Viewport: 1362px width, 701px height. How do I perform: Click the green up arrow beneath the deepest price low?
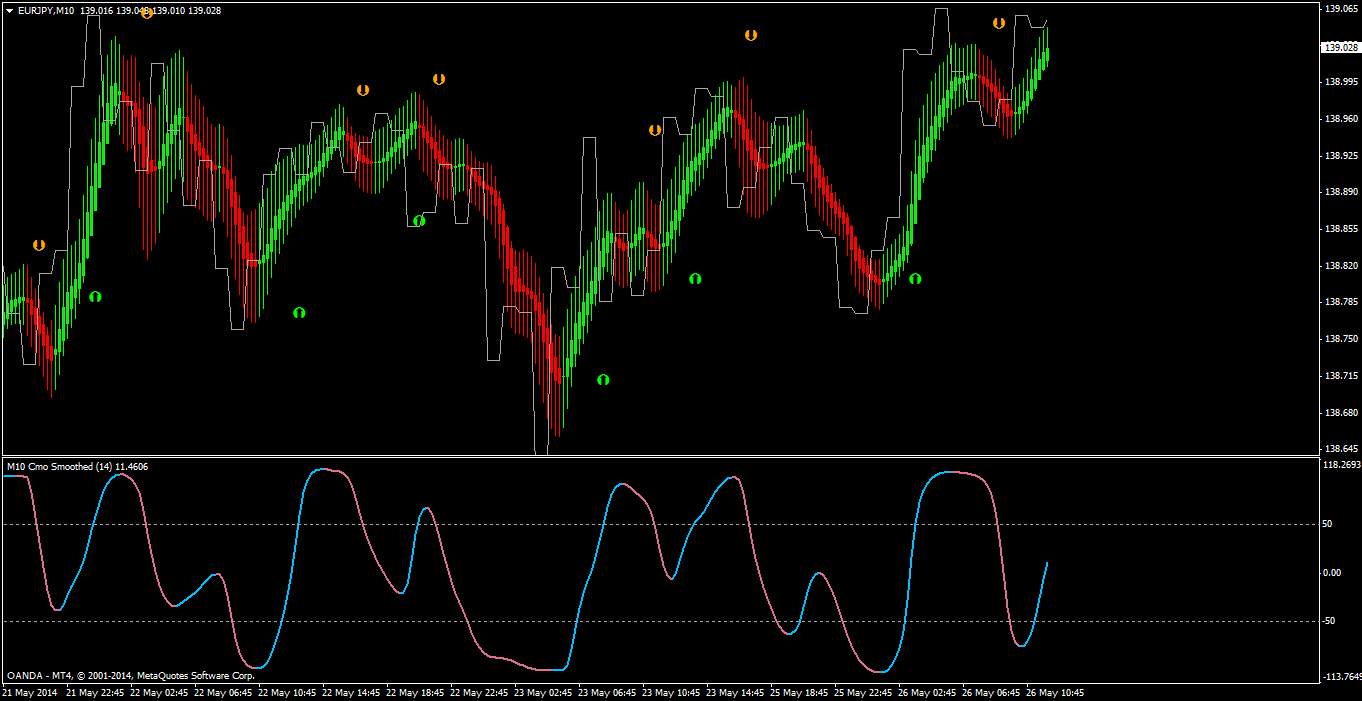[603, 380]
